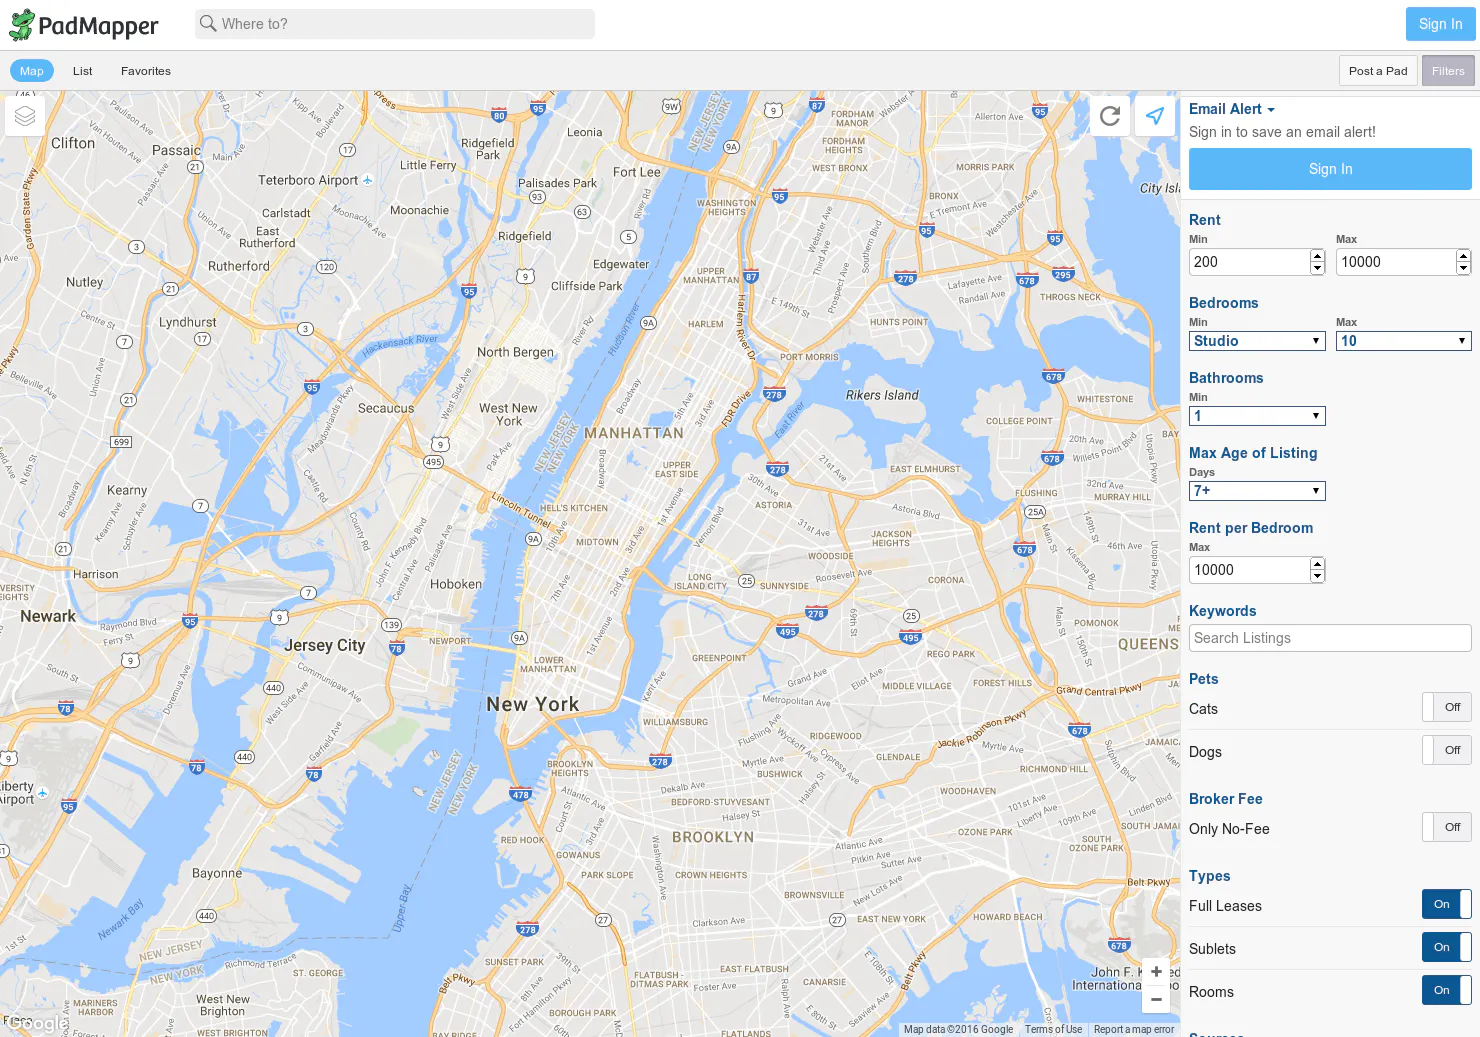Click Post a Pad button
The width and height of the screenshot is (1480, 1037).
tap(1378, 71)
